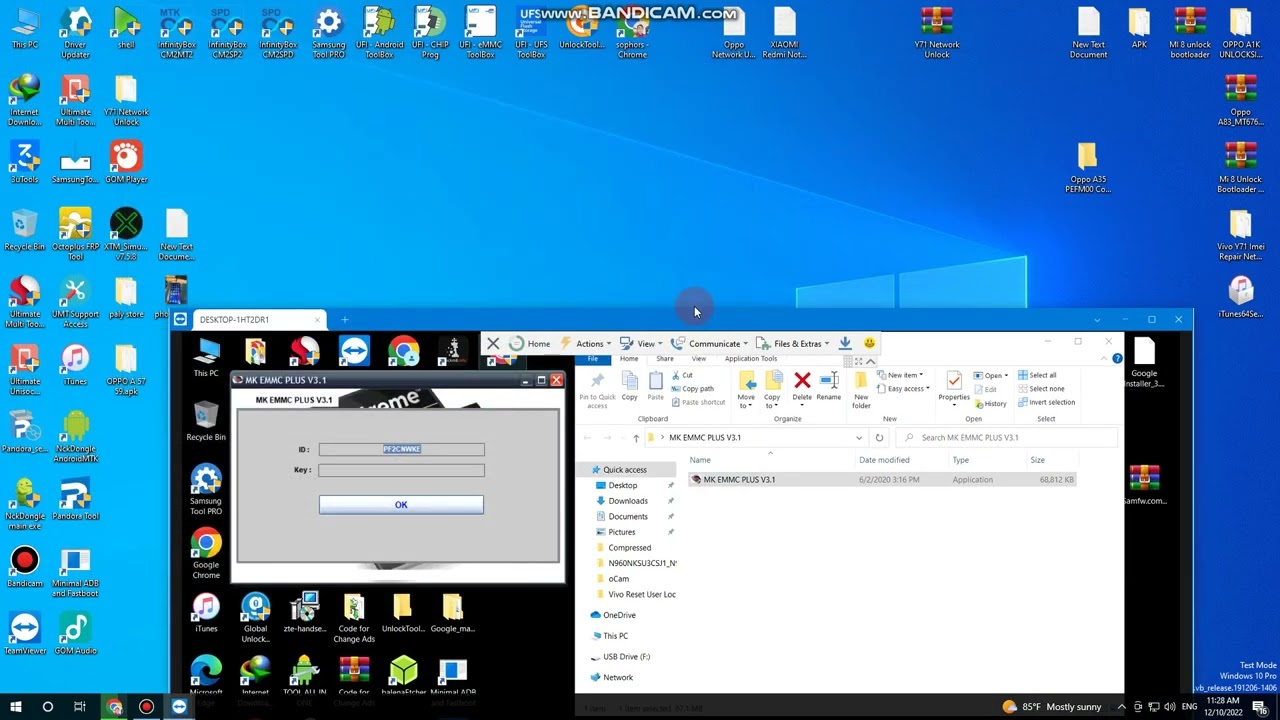The height and width of the screenshot is (720, 1280).
Task: Open the TeamViewer View dropdown
Action: pos(641,343)
